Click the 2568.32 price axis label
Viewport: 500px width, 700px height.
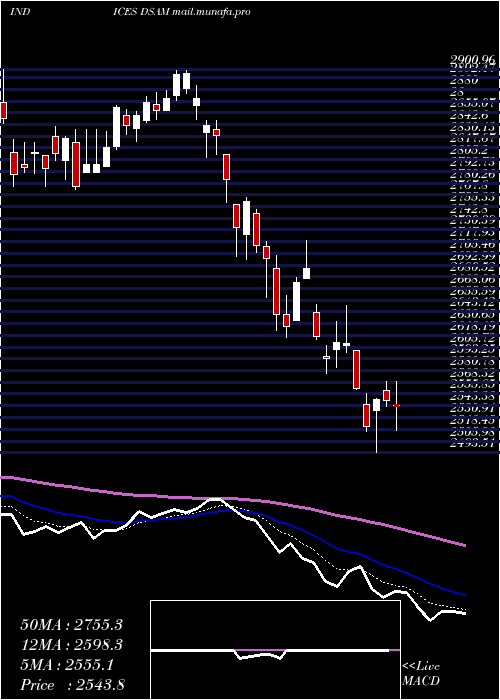tap(474, 373)
